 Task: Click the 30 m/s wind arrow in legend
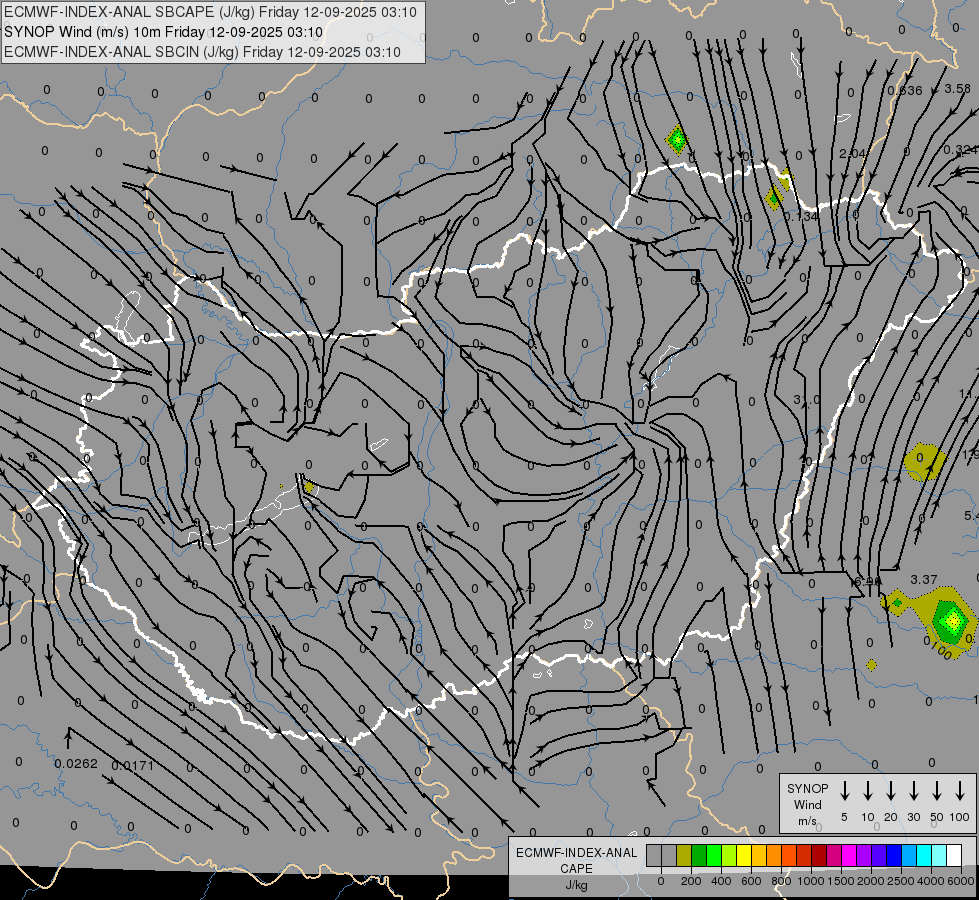click(913, 791)
